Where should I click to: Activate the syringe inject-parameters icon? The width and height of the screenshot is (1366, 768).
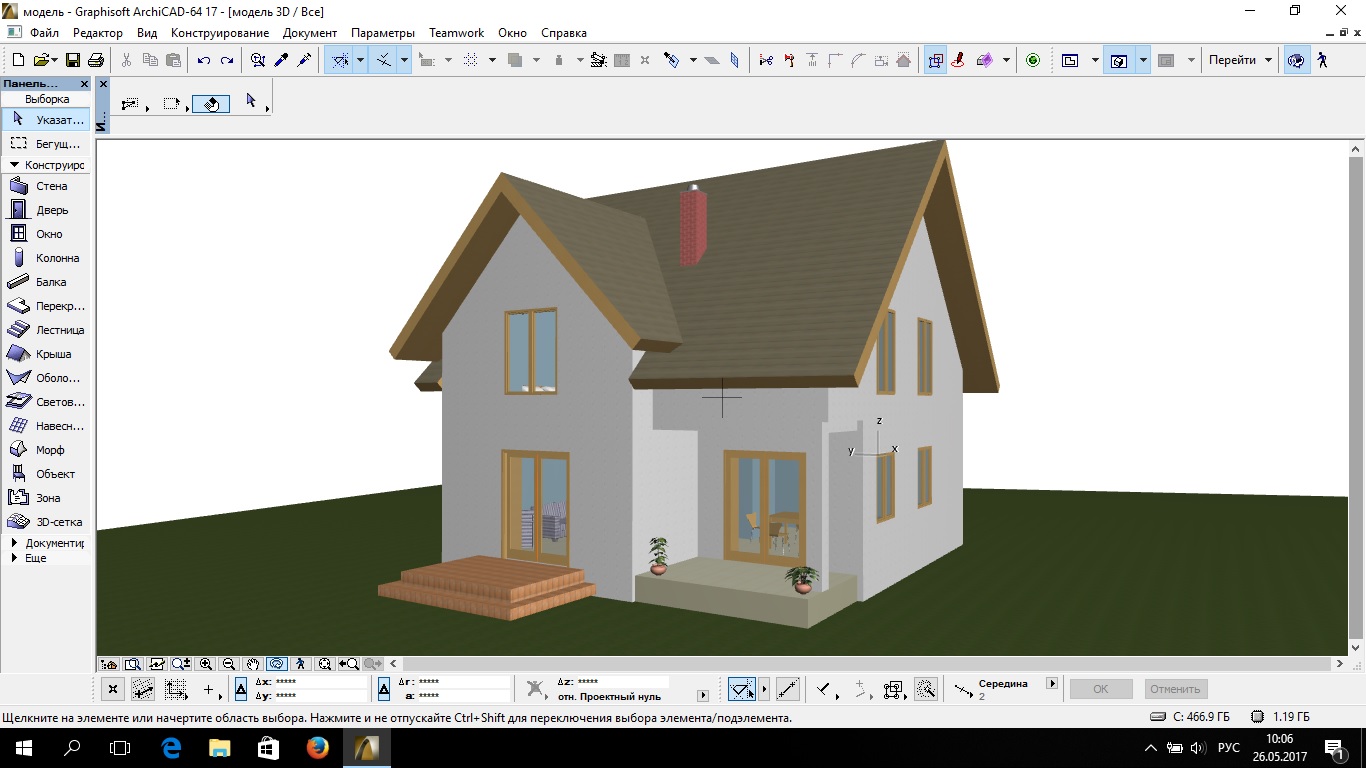(305, 60)
